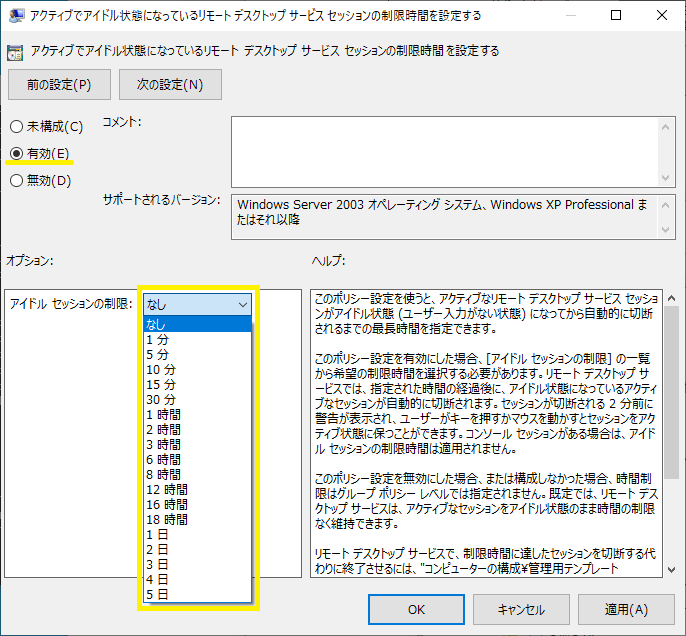Image resolution: width=686 pixels, height=636 pixels.
Task: Click the オプション: label
Action: pyautogui.click(x=30, y=261)
